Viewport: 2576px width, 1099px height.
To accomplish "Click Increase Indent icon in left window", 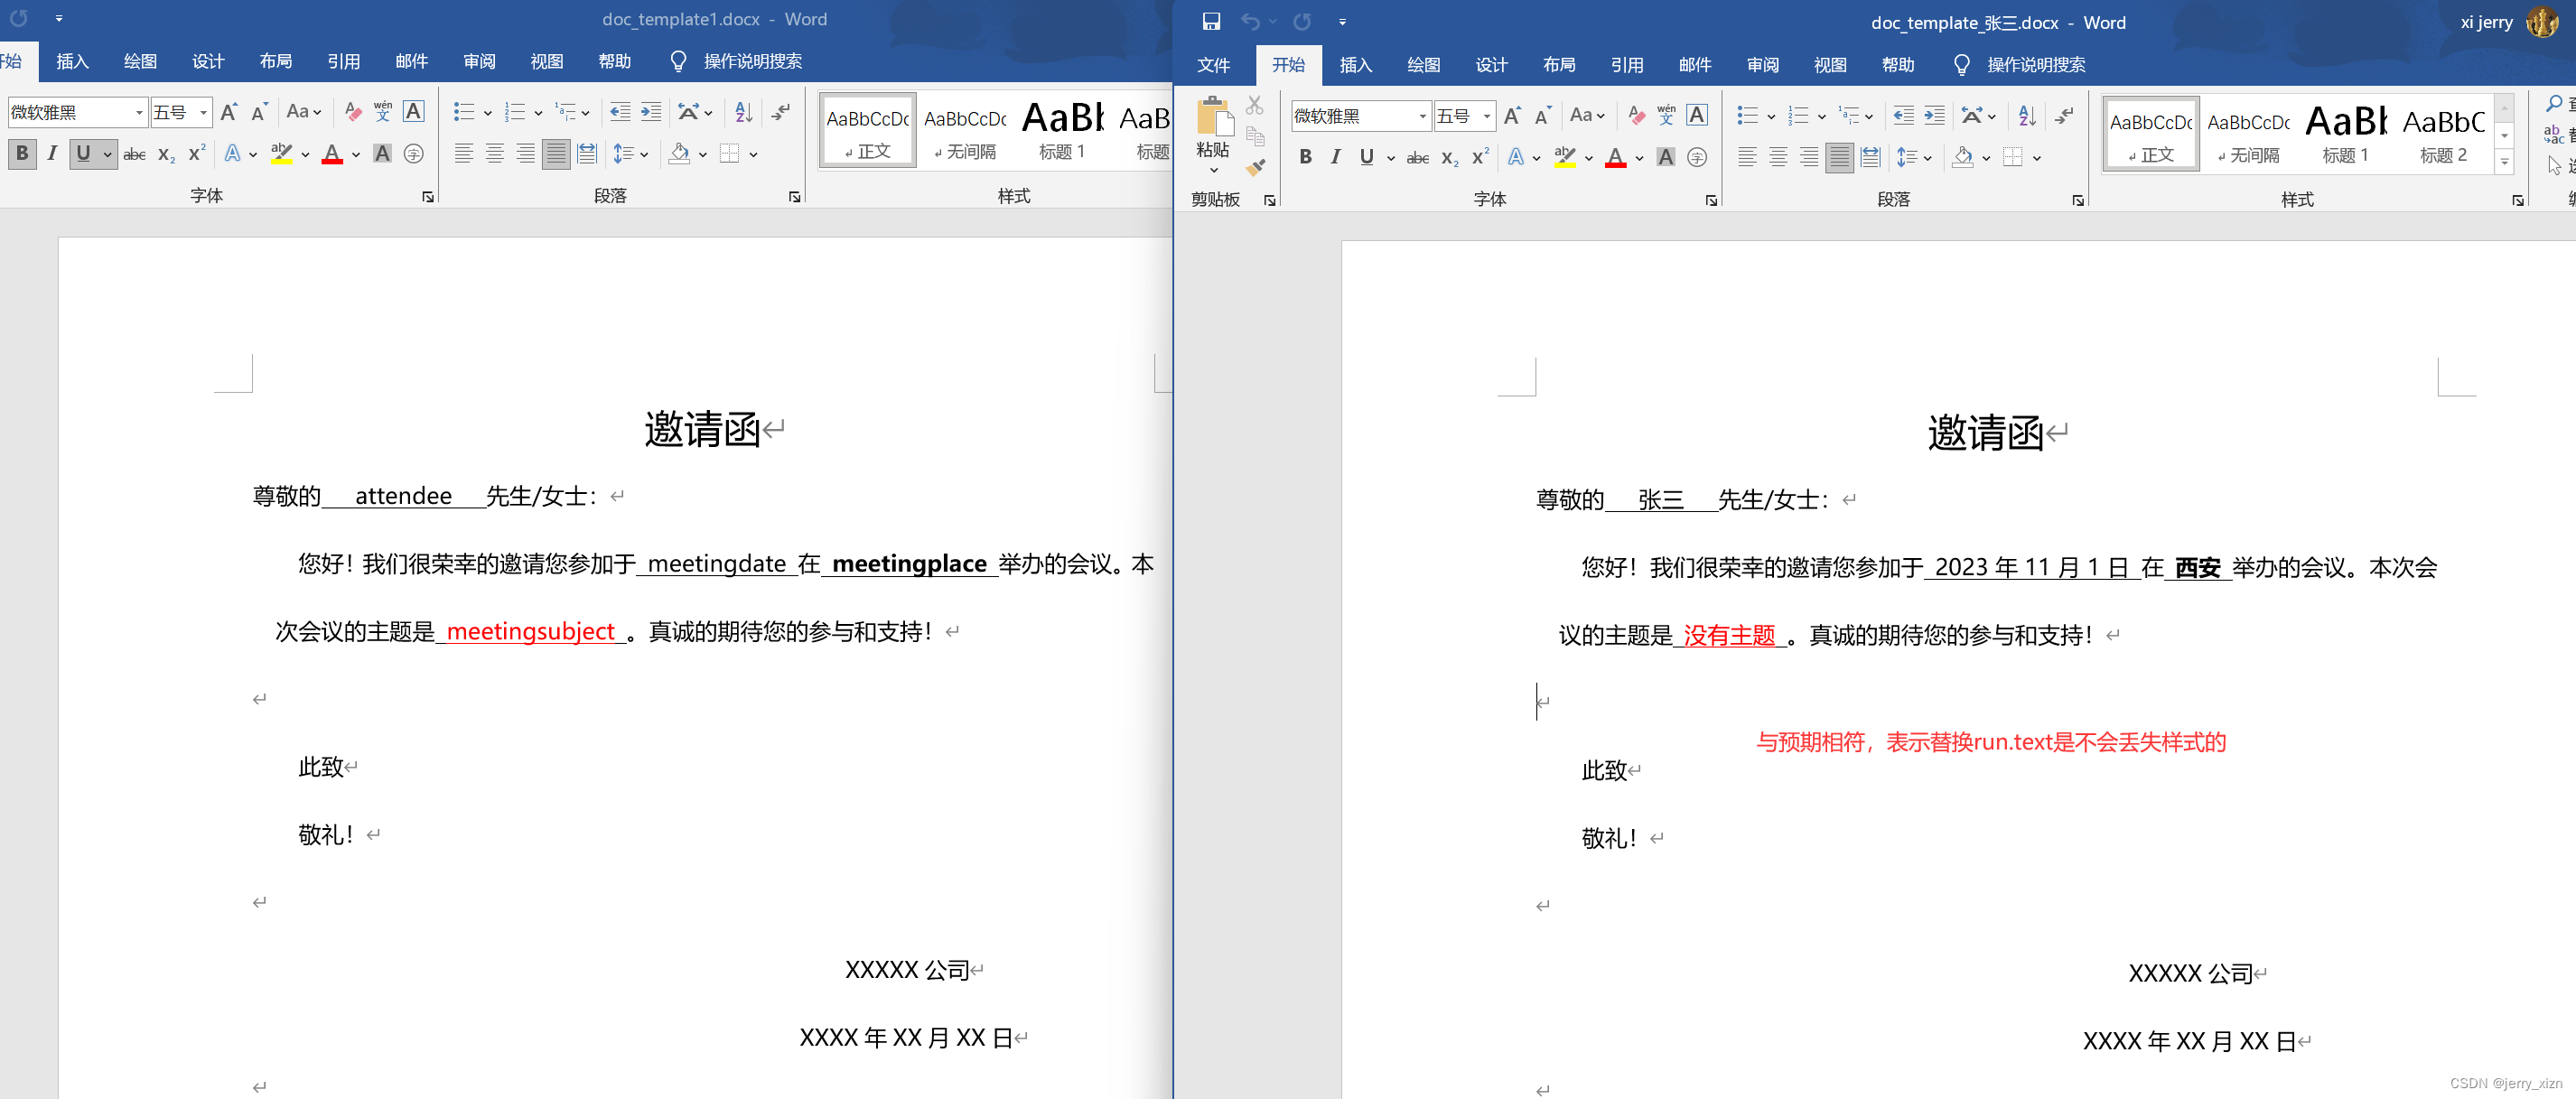I will pos(651,112).
